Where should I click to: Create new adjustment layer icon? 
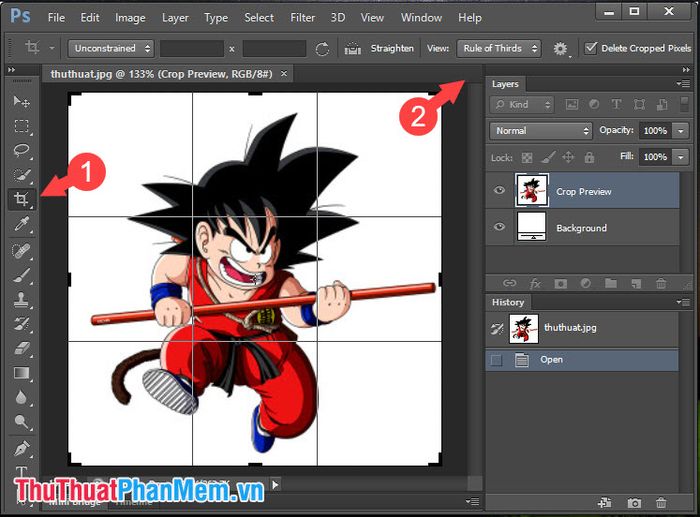pos(585,283)
